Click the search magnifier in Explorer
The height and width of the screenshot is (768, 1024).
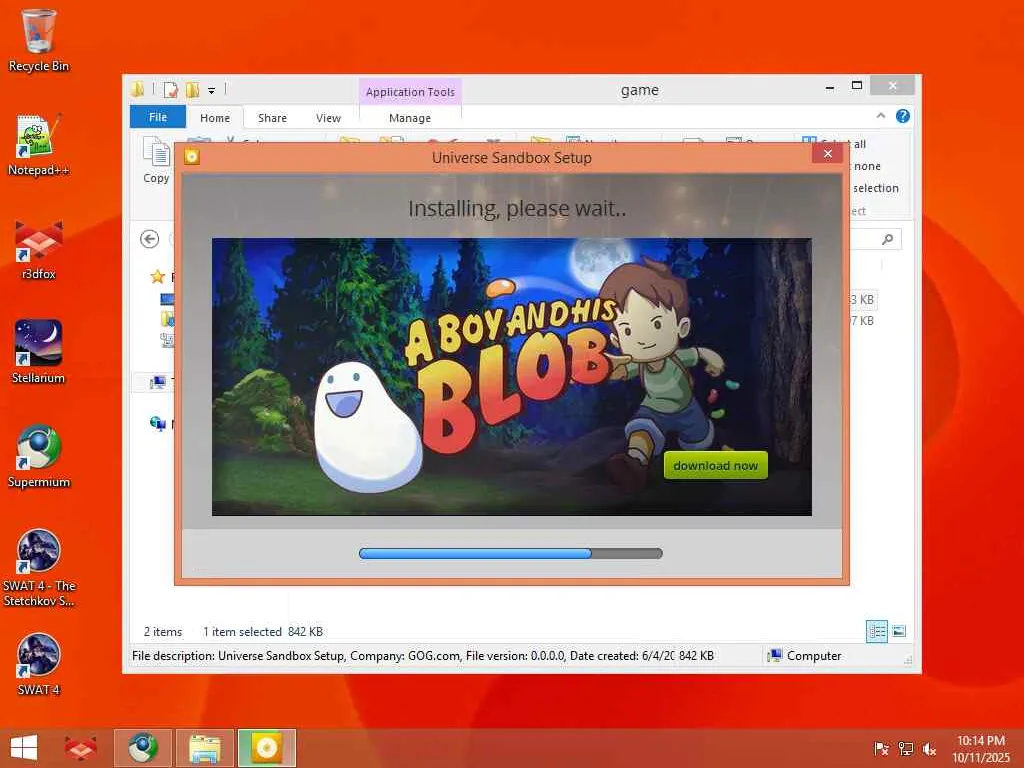(887, 239)
